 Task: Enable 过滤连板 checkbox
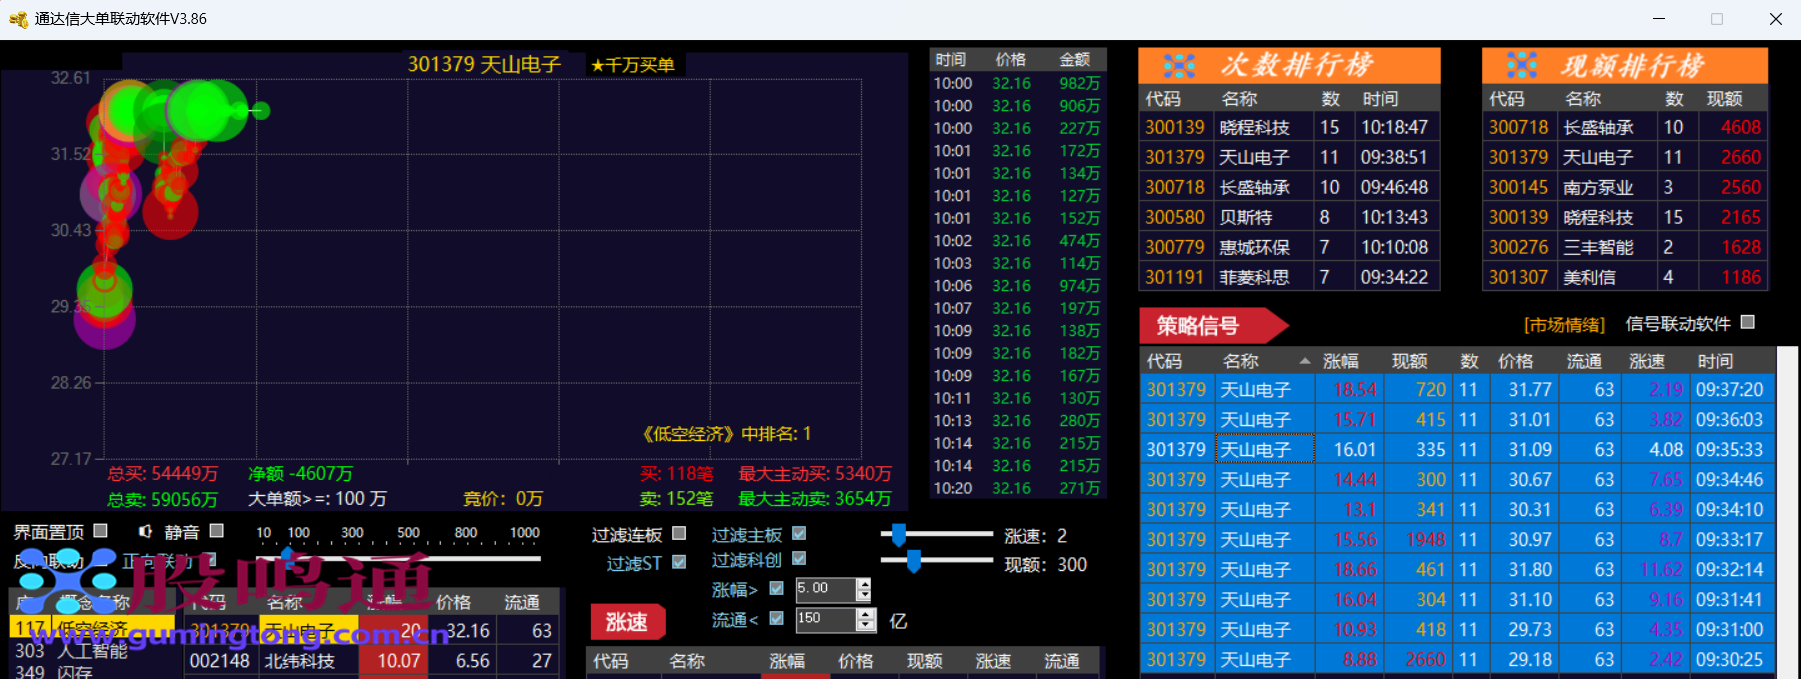679,534
